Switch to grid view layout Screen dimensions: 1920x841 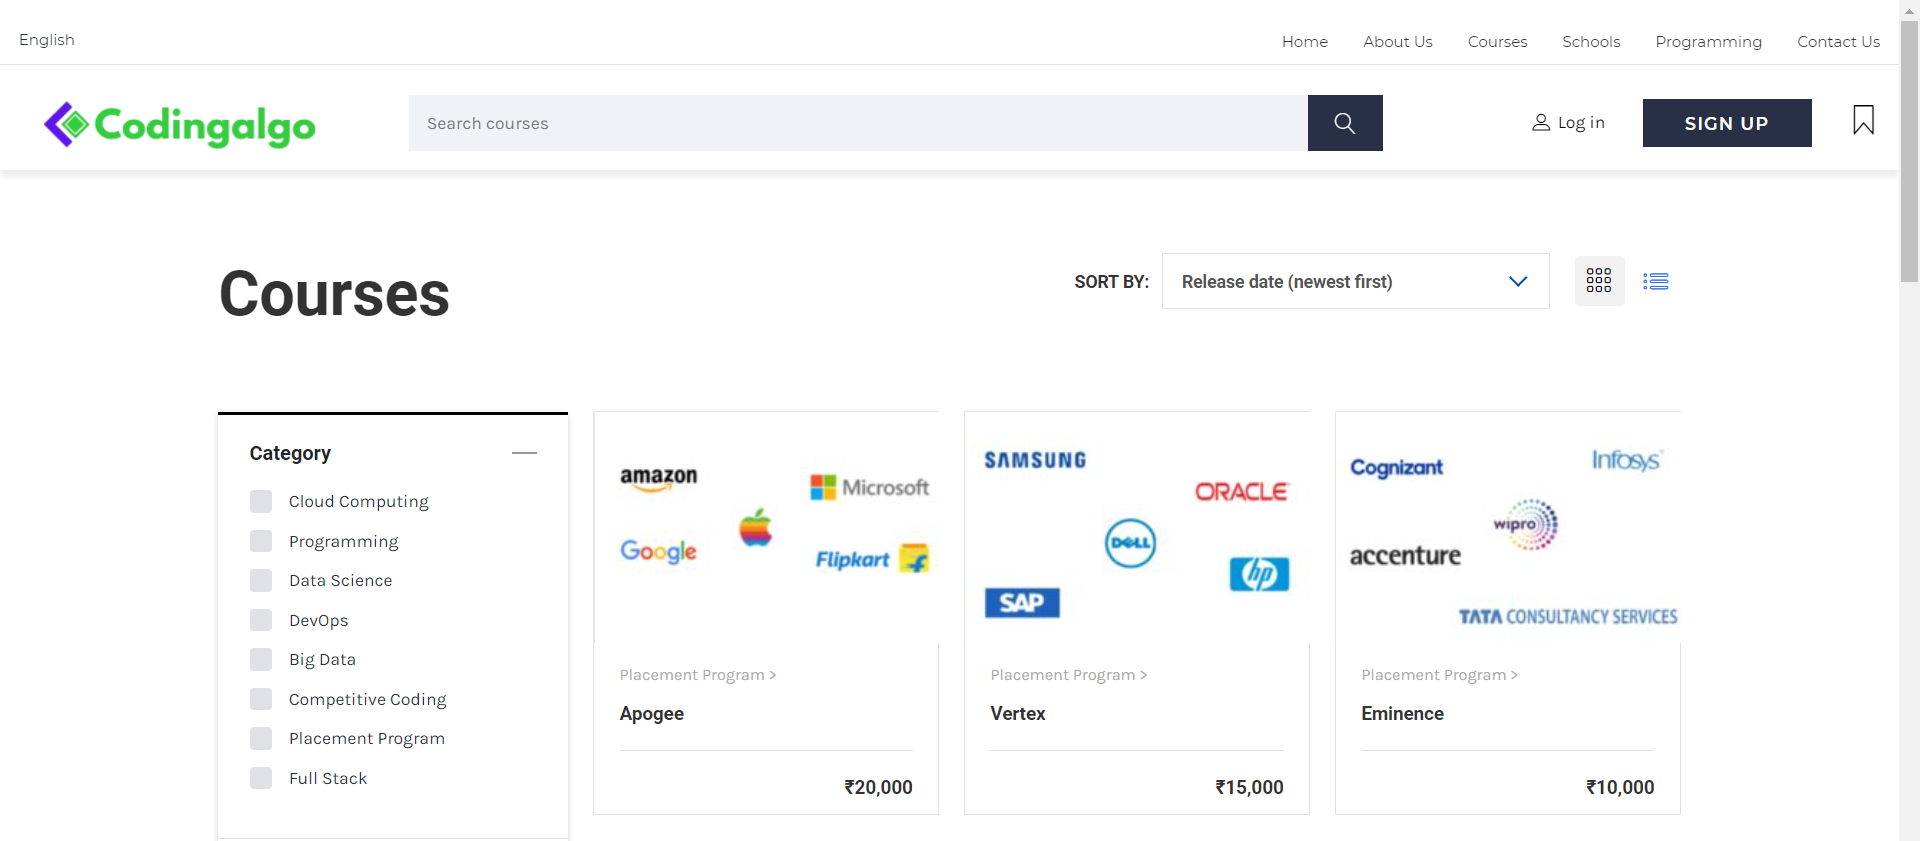[1599, 281]
